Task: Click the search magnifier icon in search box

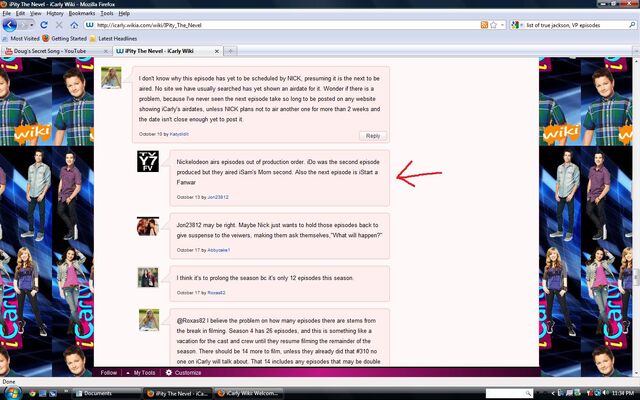Action: tap(632, 25)
